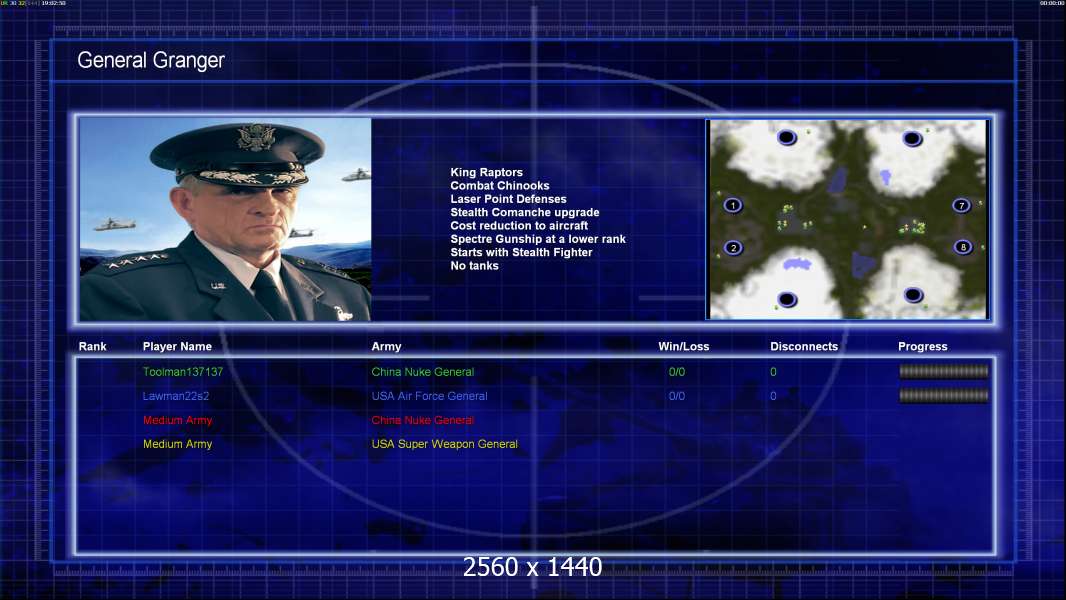This screenshot has width=1066, height=600.
Task: Click Lawman22s2's loading progress bar
Action: tap(944, 395)
